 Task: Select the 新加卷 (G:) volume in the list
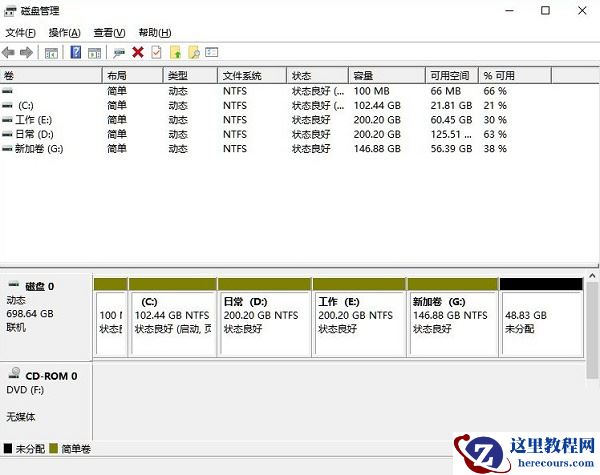(39, 149)
